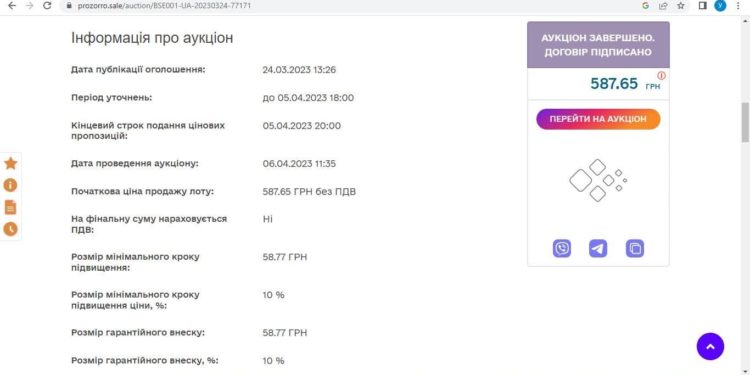
Task: Click publication date 24.03.2023 13:26
Action: click(299, 70)
